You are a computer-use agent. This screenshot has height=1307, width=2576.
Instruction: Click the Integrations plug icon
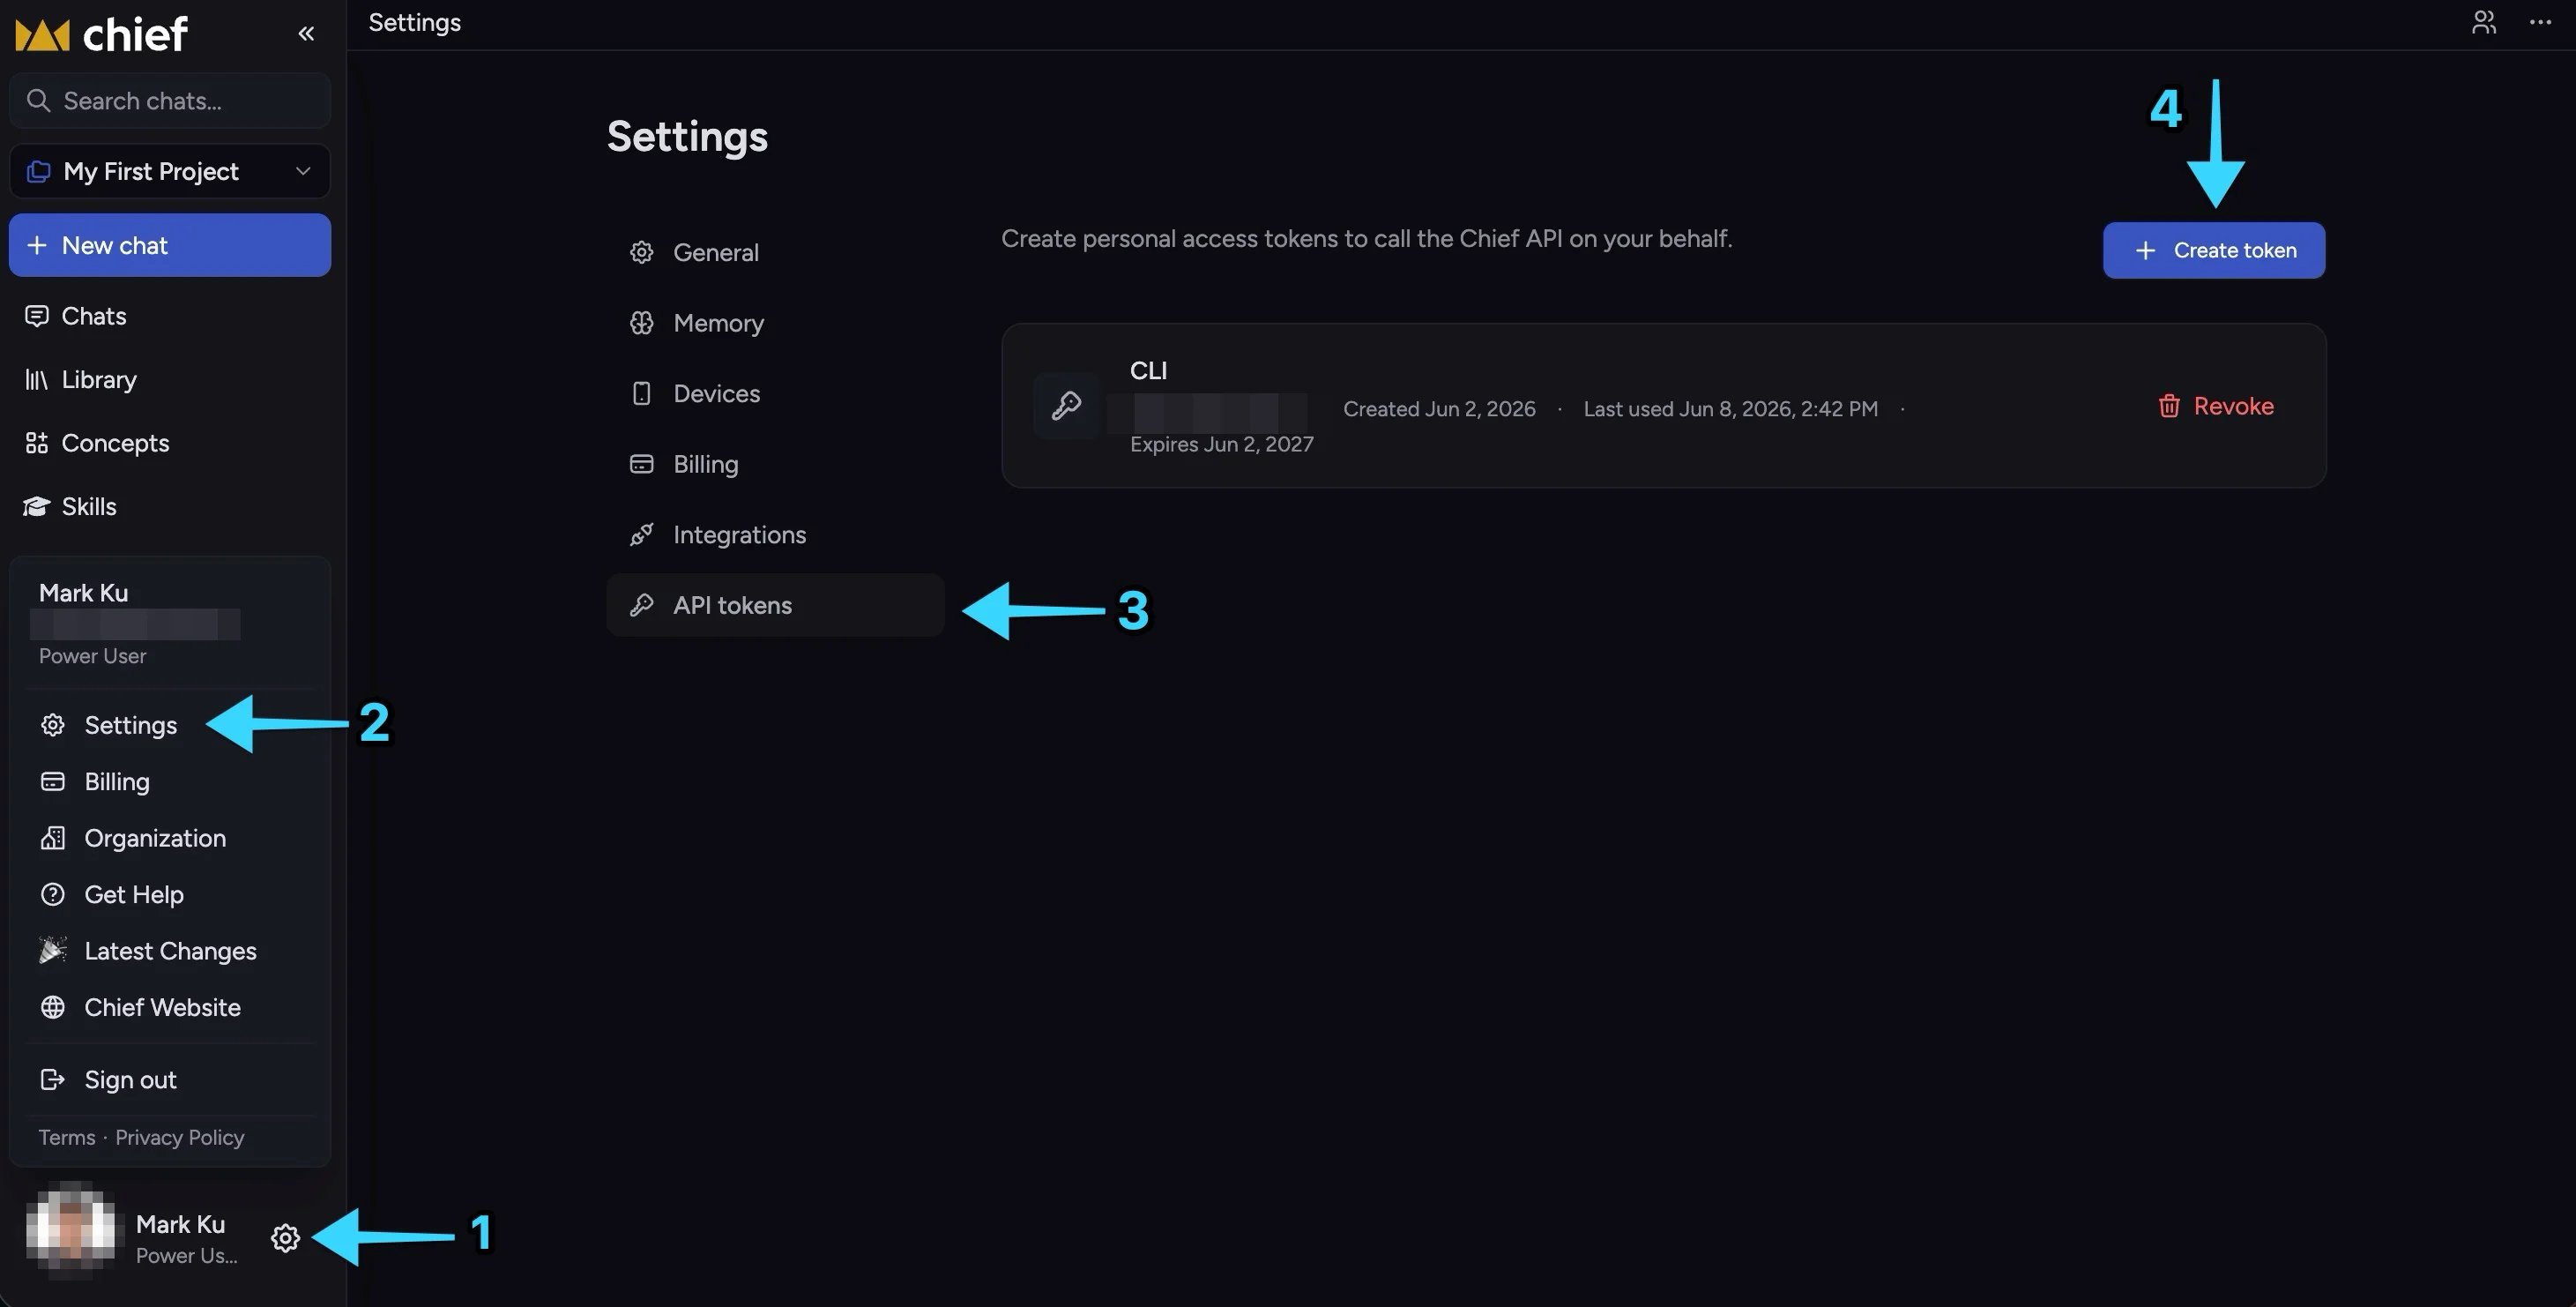pyautogui.click(x=642, y=535)
